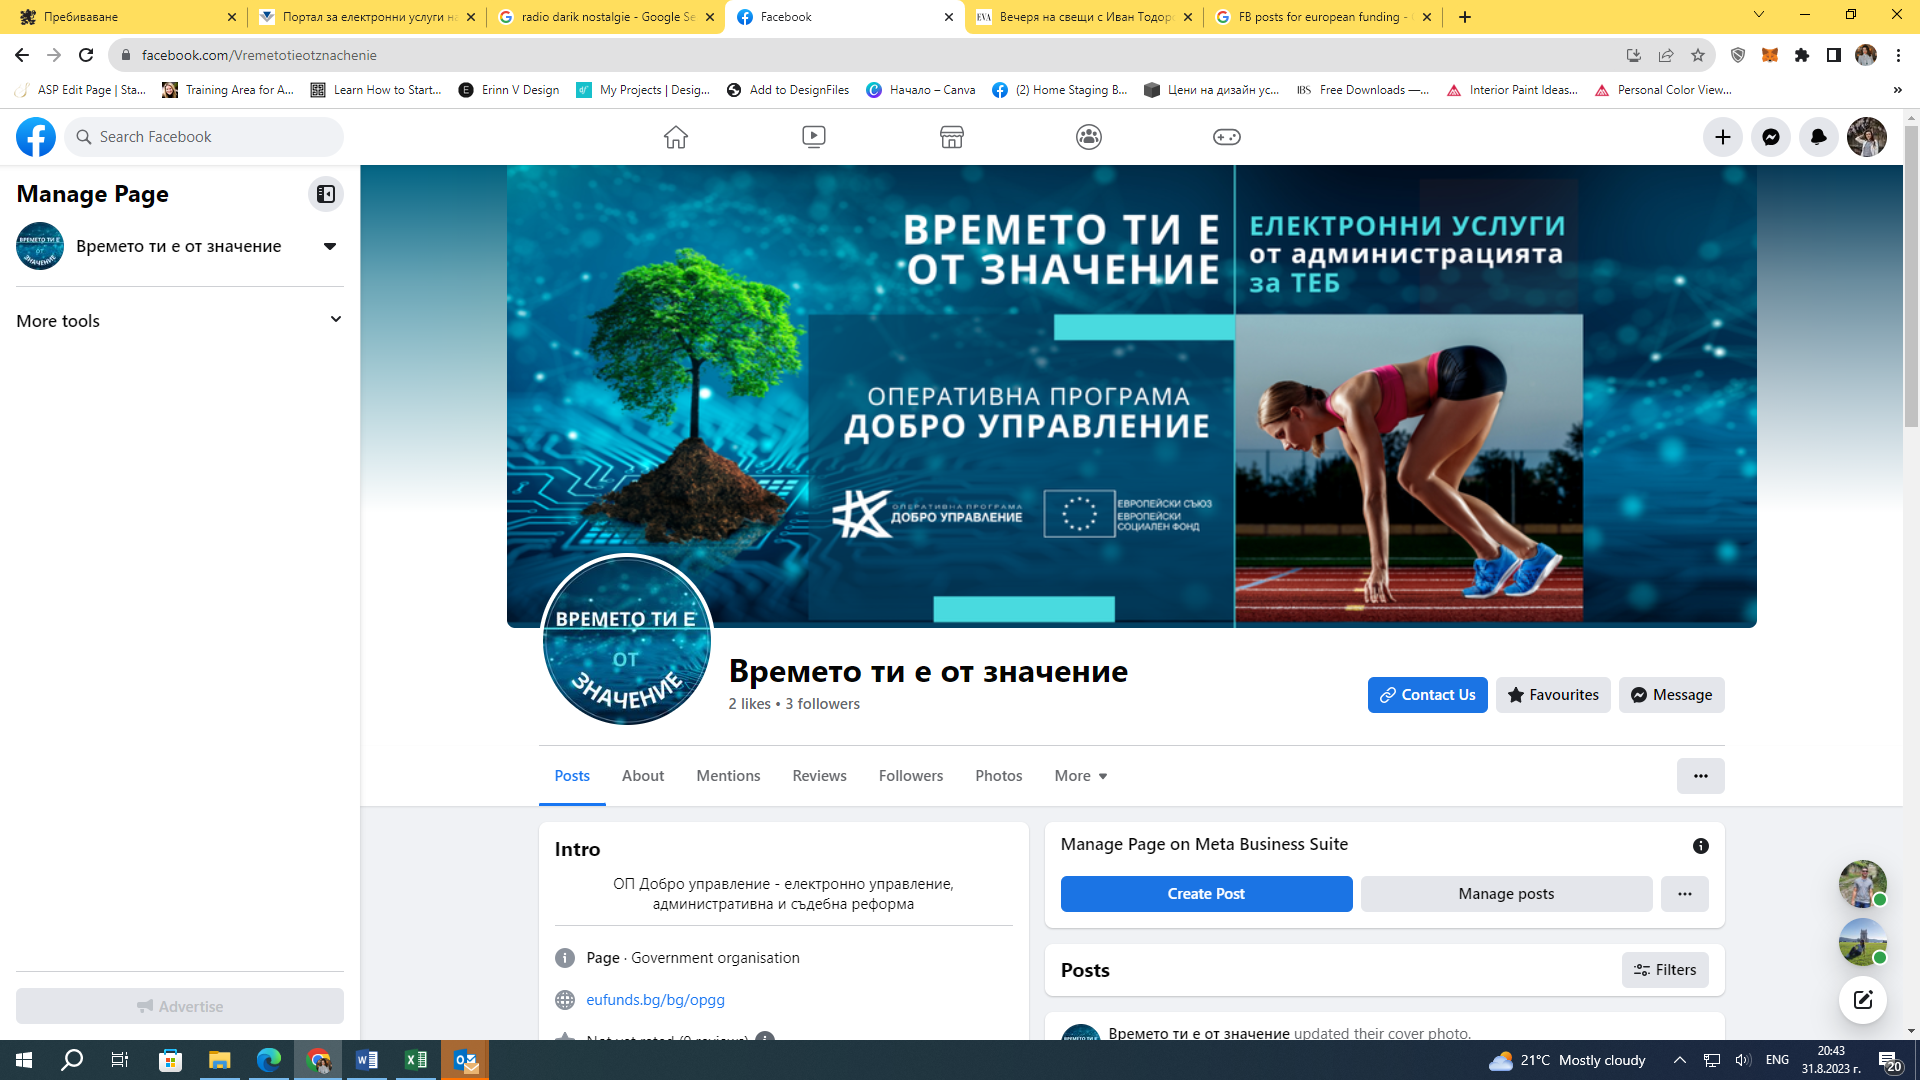The image size is (1920, 1080).
Task: Click the Create Post button
Action: coord(1207,894)
